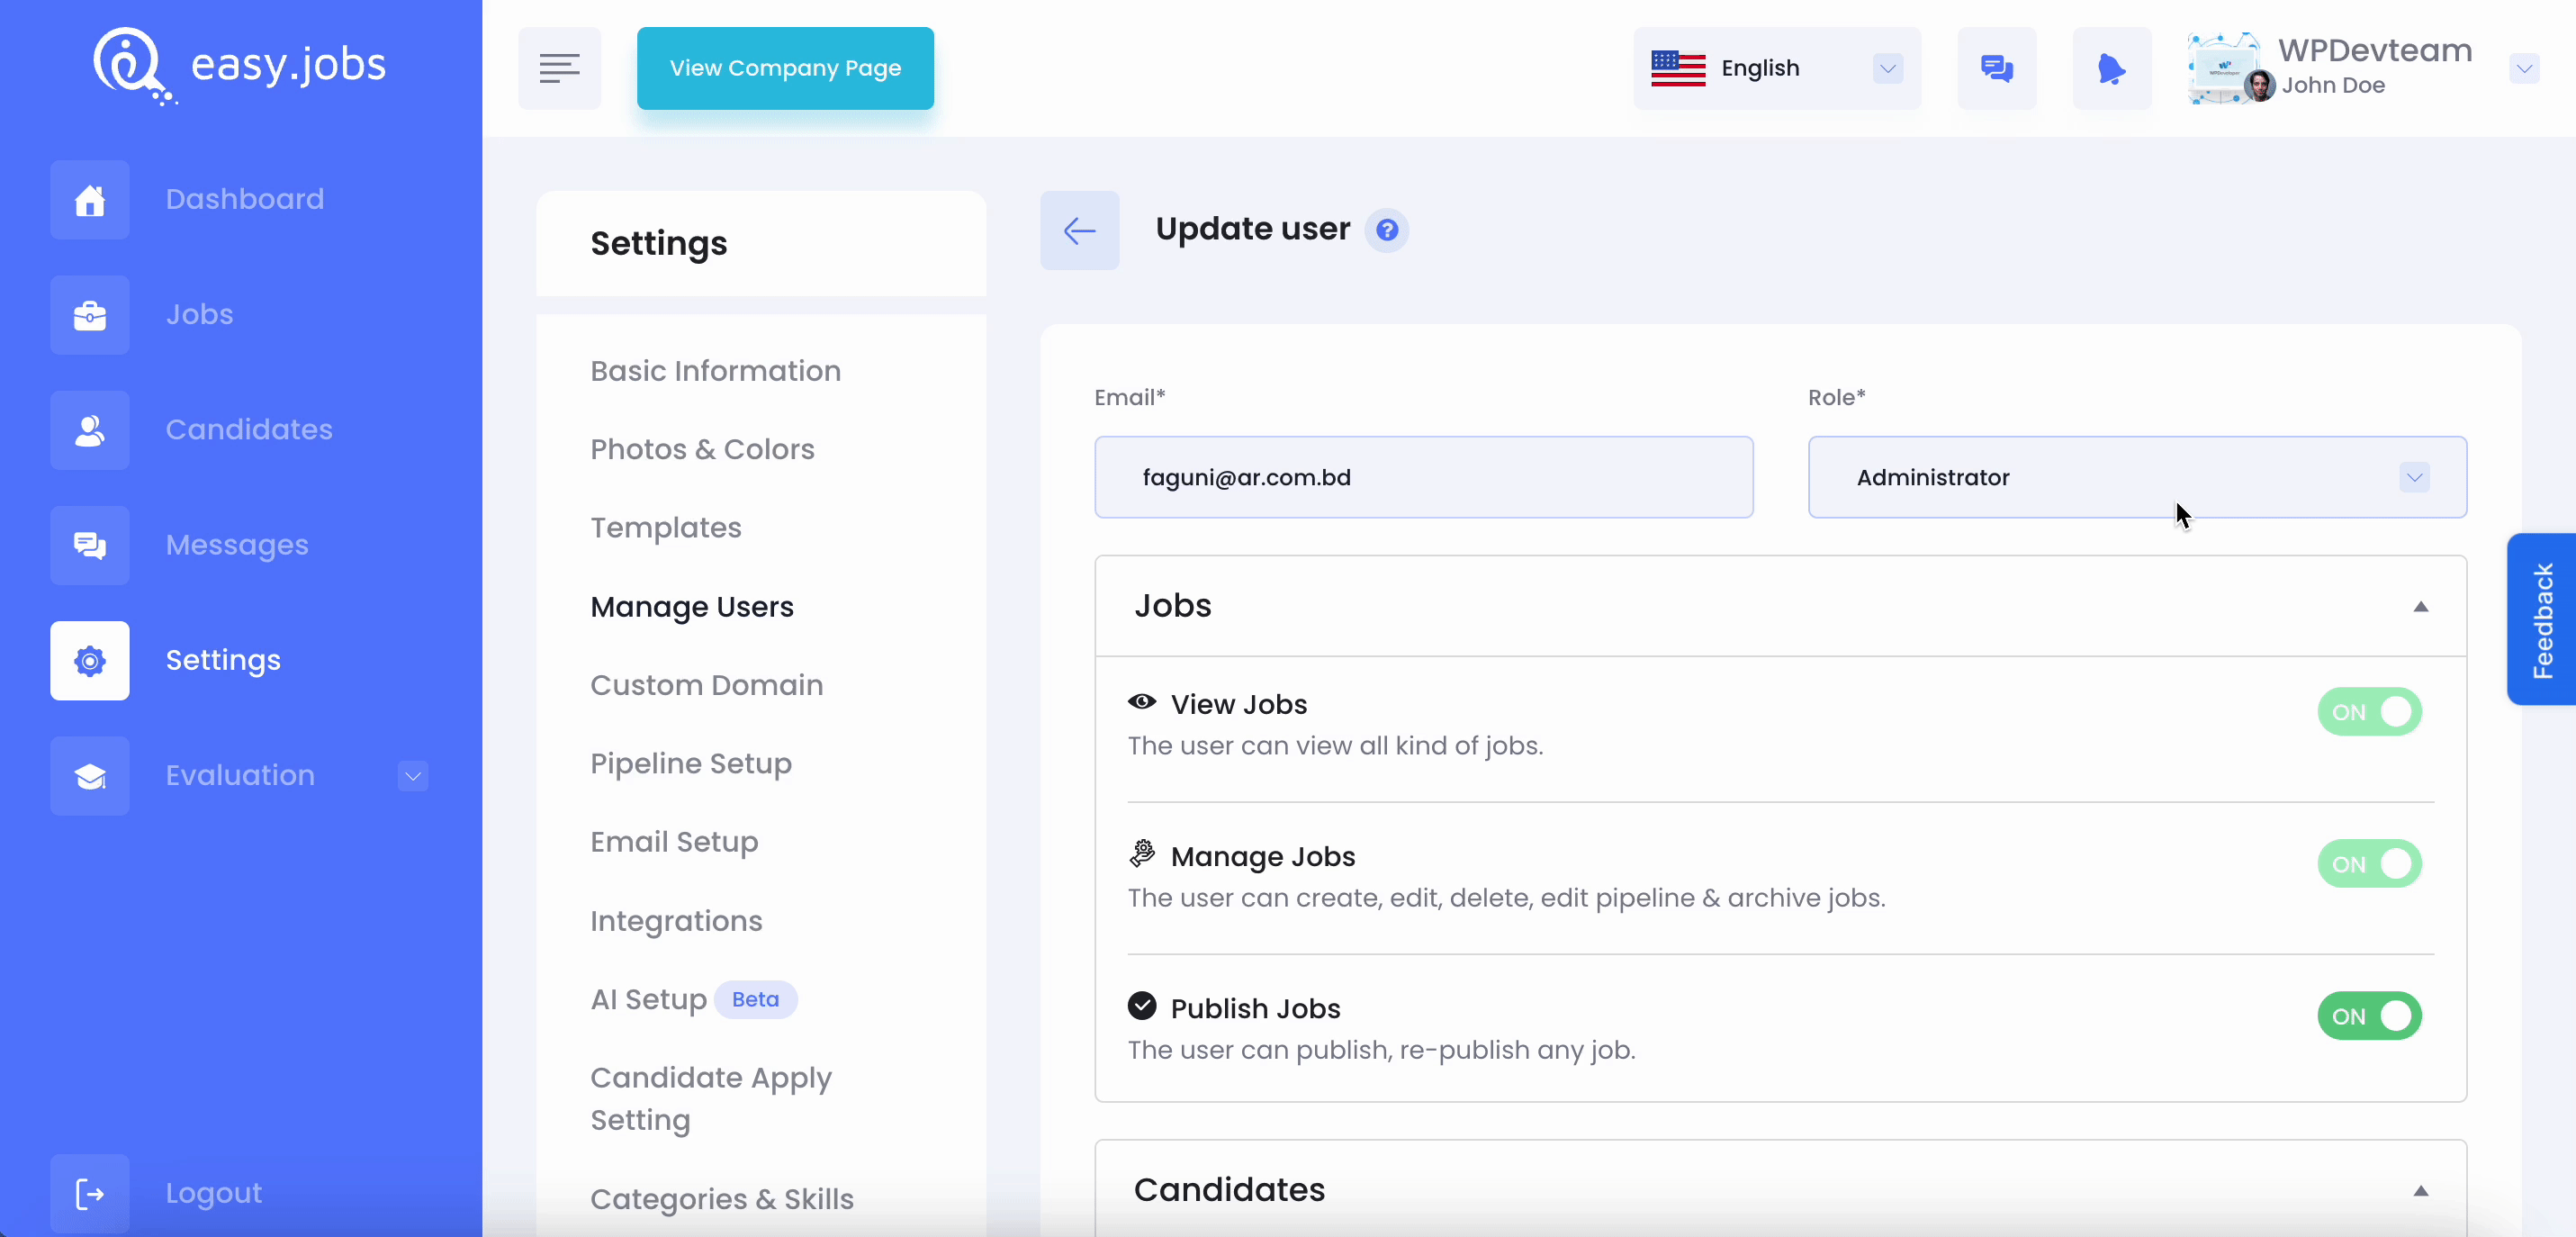Click the back arrow on Update user
This screenshot has height=1237, width=2576.
click(x=1079, y=229)
